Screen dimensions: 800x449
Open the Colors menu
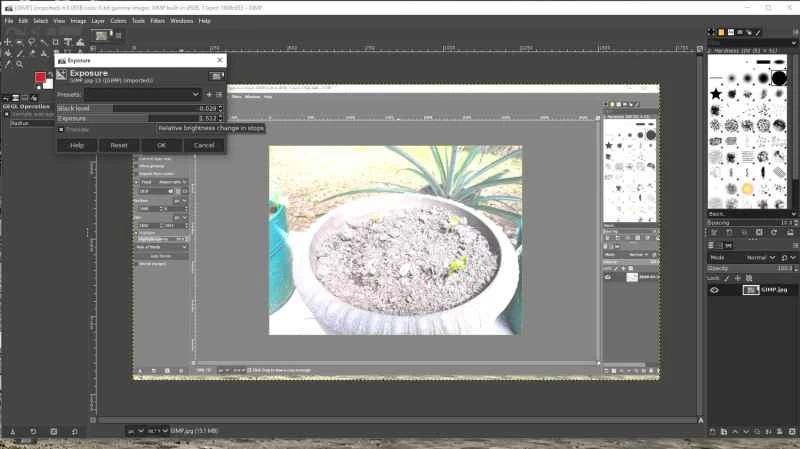pyautogui.click(x=118, y=20)
